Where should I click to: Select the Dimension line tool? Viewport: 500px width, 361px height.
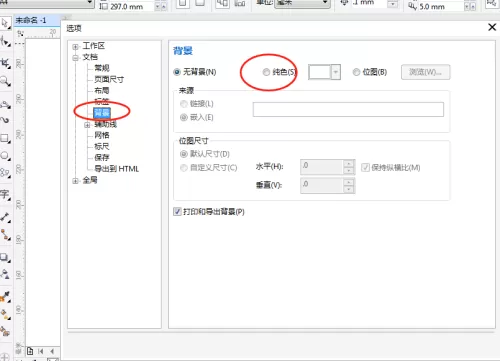pyautogui.click(x=5, y=217)
